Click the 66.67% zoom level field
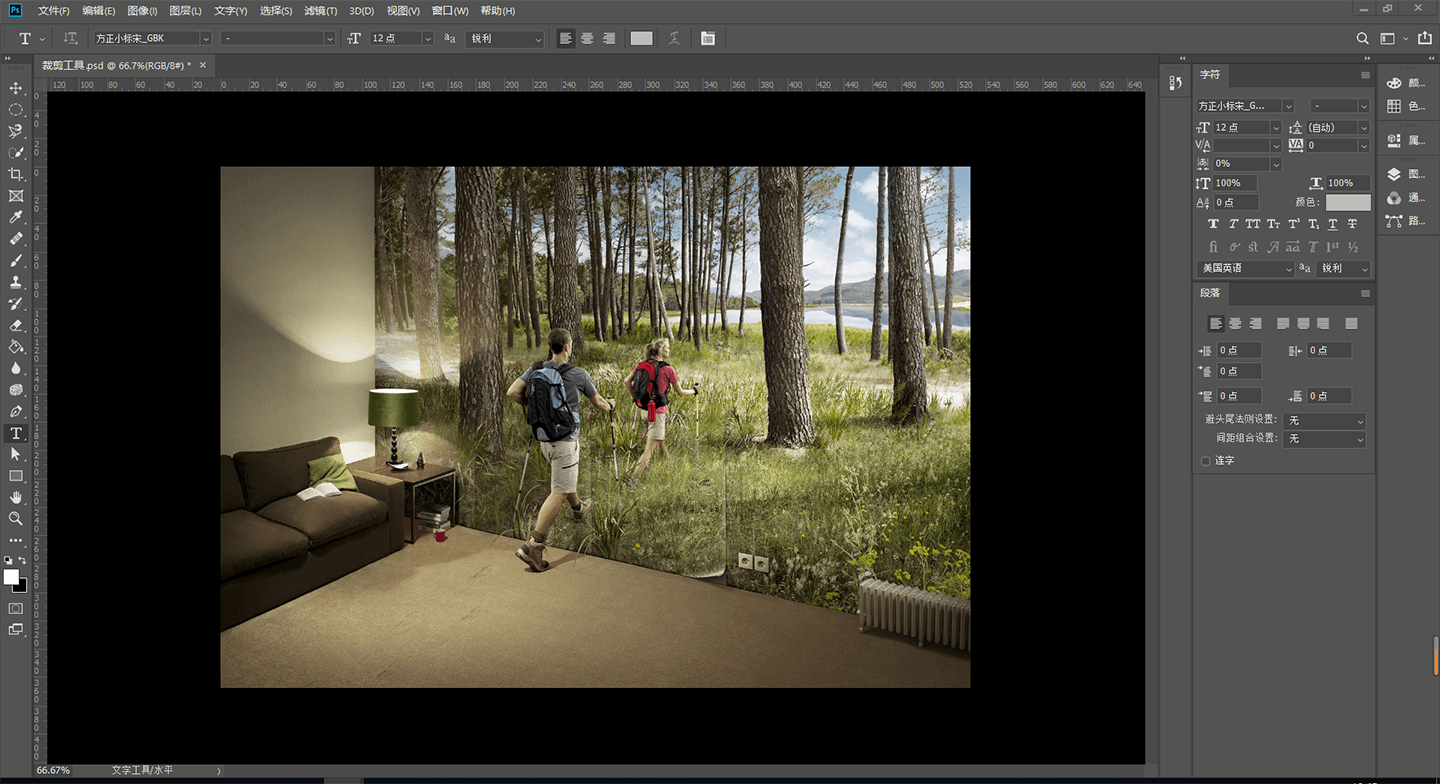Screen dimensions: 1440x784 point(54,771)
